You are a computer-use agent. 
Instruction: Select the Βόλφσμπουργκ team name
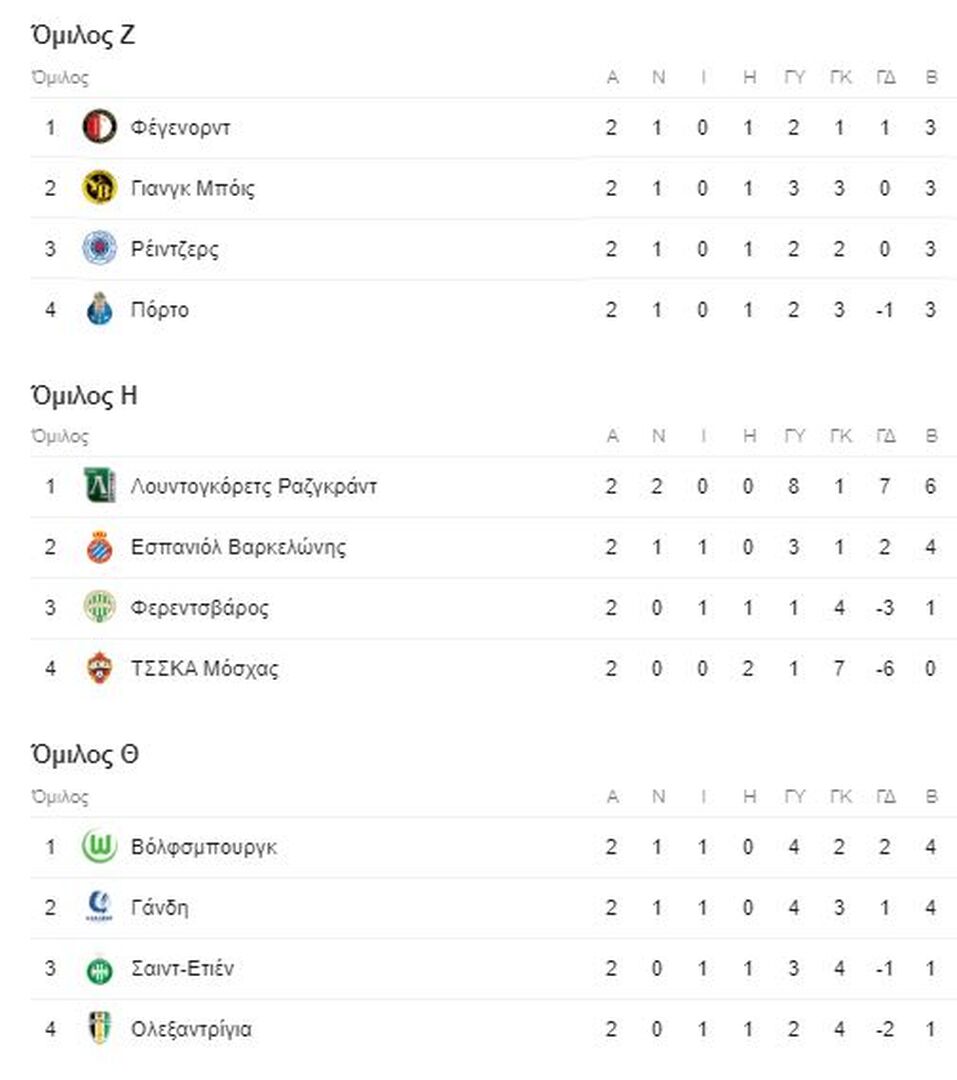point(204,847)
